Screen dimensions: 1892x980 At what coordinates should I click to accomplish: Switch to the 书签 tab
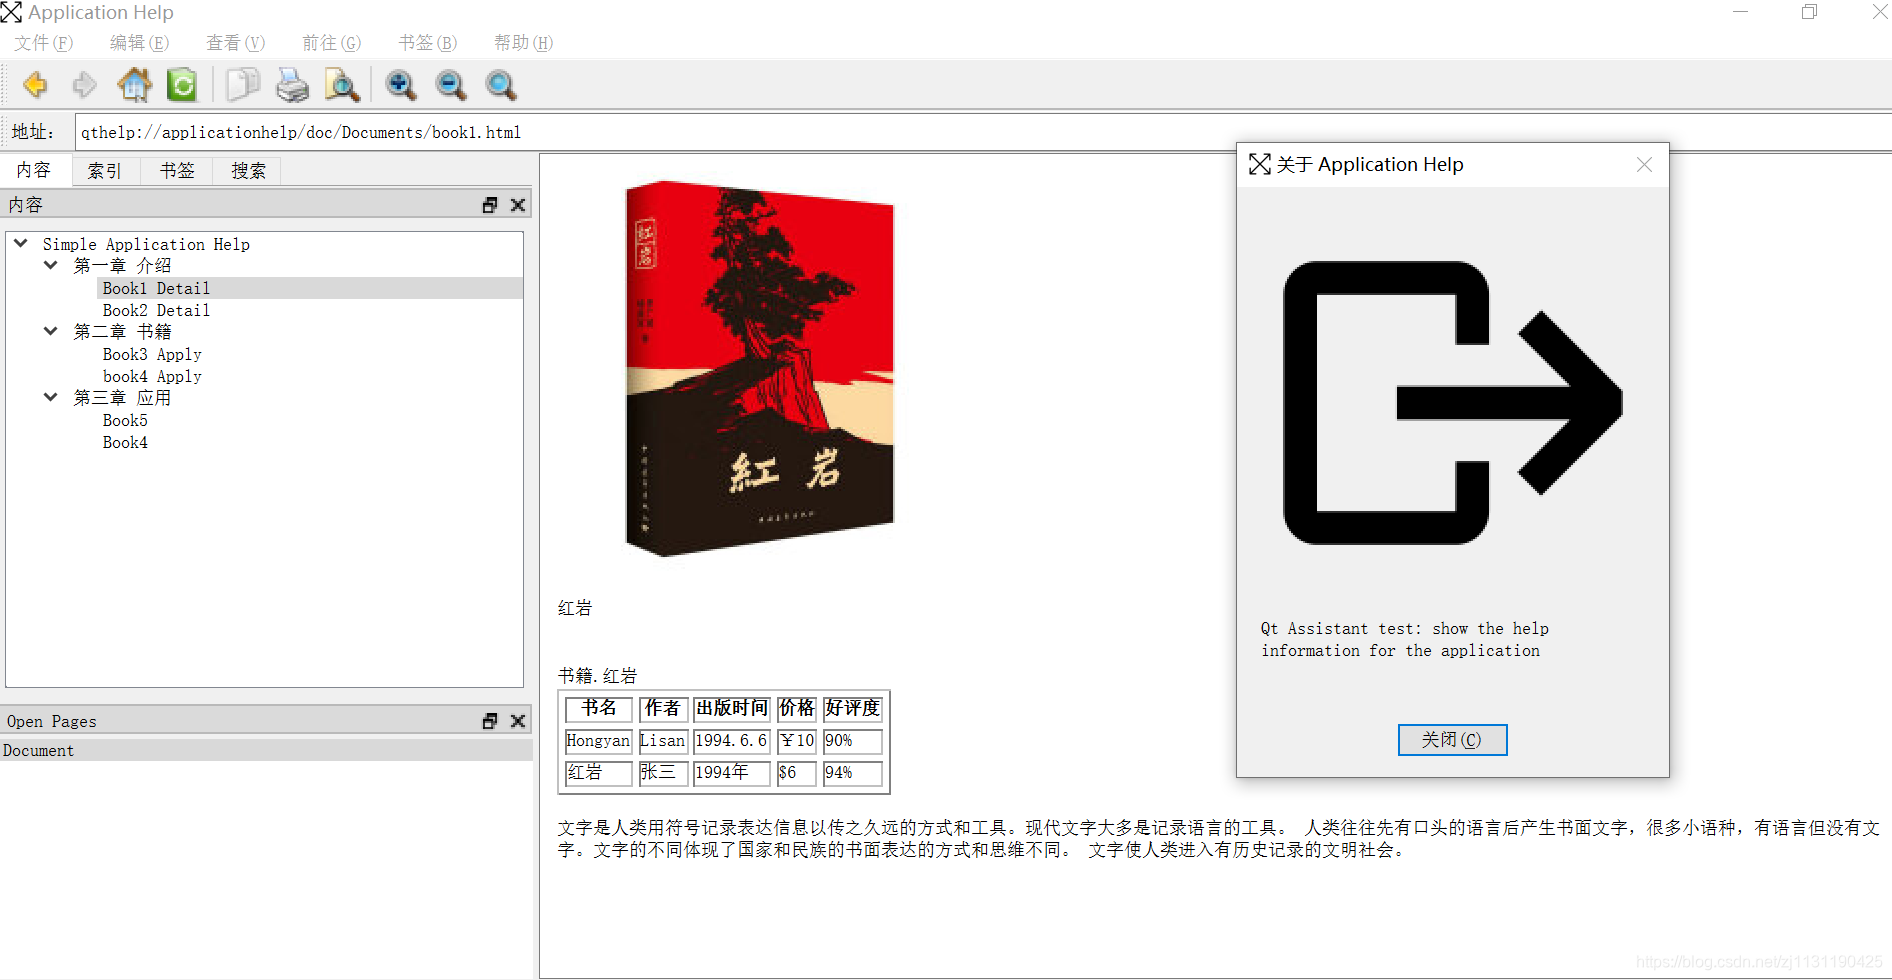[177, 171]
